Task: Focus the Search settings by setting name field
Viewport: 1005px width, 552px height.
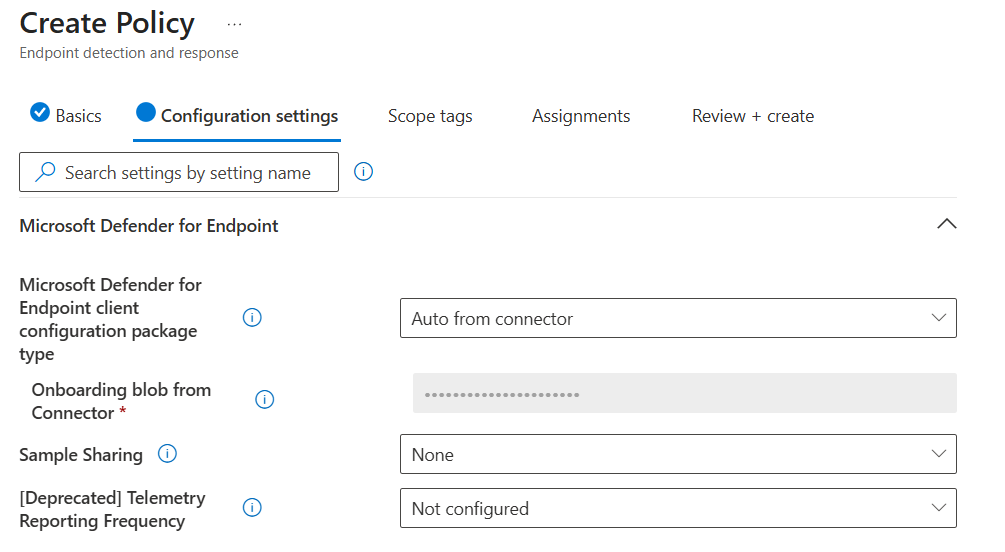Action: click(188, 173)
